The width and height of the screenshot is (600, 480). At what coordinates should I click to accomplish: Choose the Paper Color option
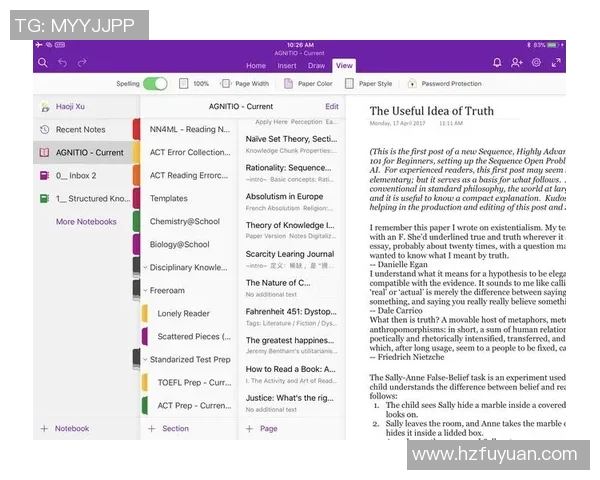(308, 84)
